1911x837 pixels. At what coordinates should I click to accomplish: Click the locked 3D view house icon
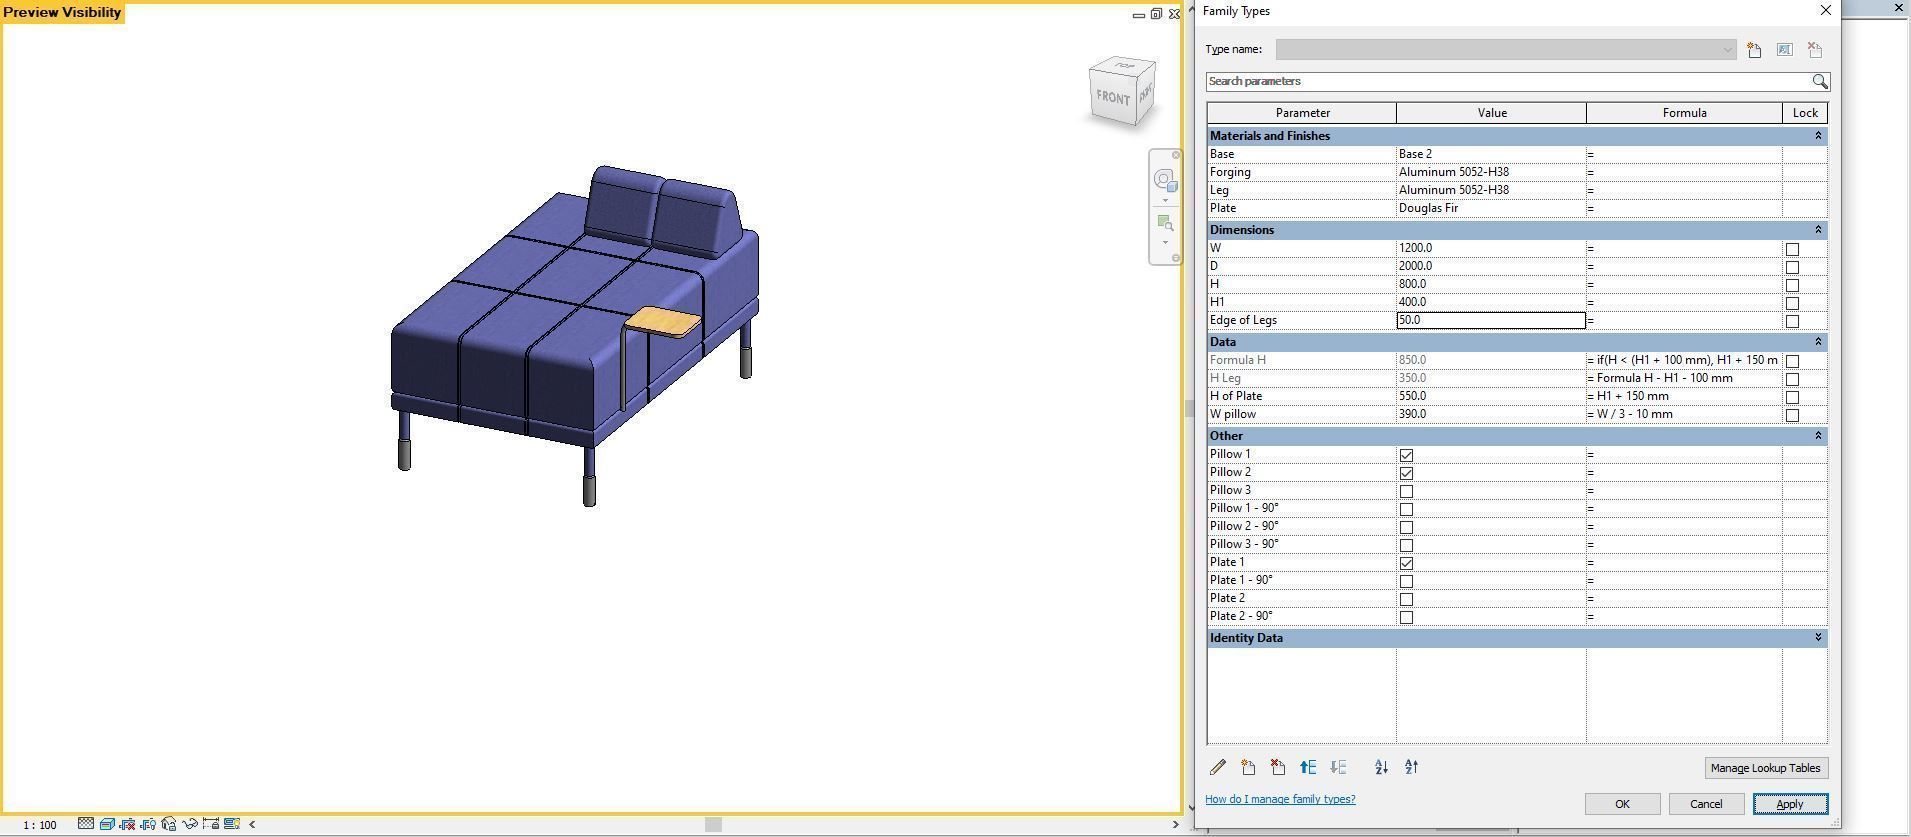point(169,824)
